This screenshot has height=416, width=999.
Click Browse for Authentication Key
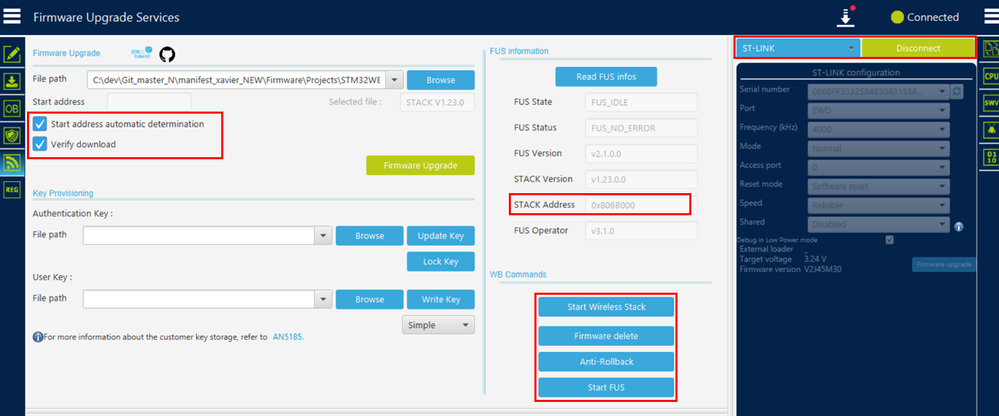point(370,236)
